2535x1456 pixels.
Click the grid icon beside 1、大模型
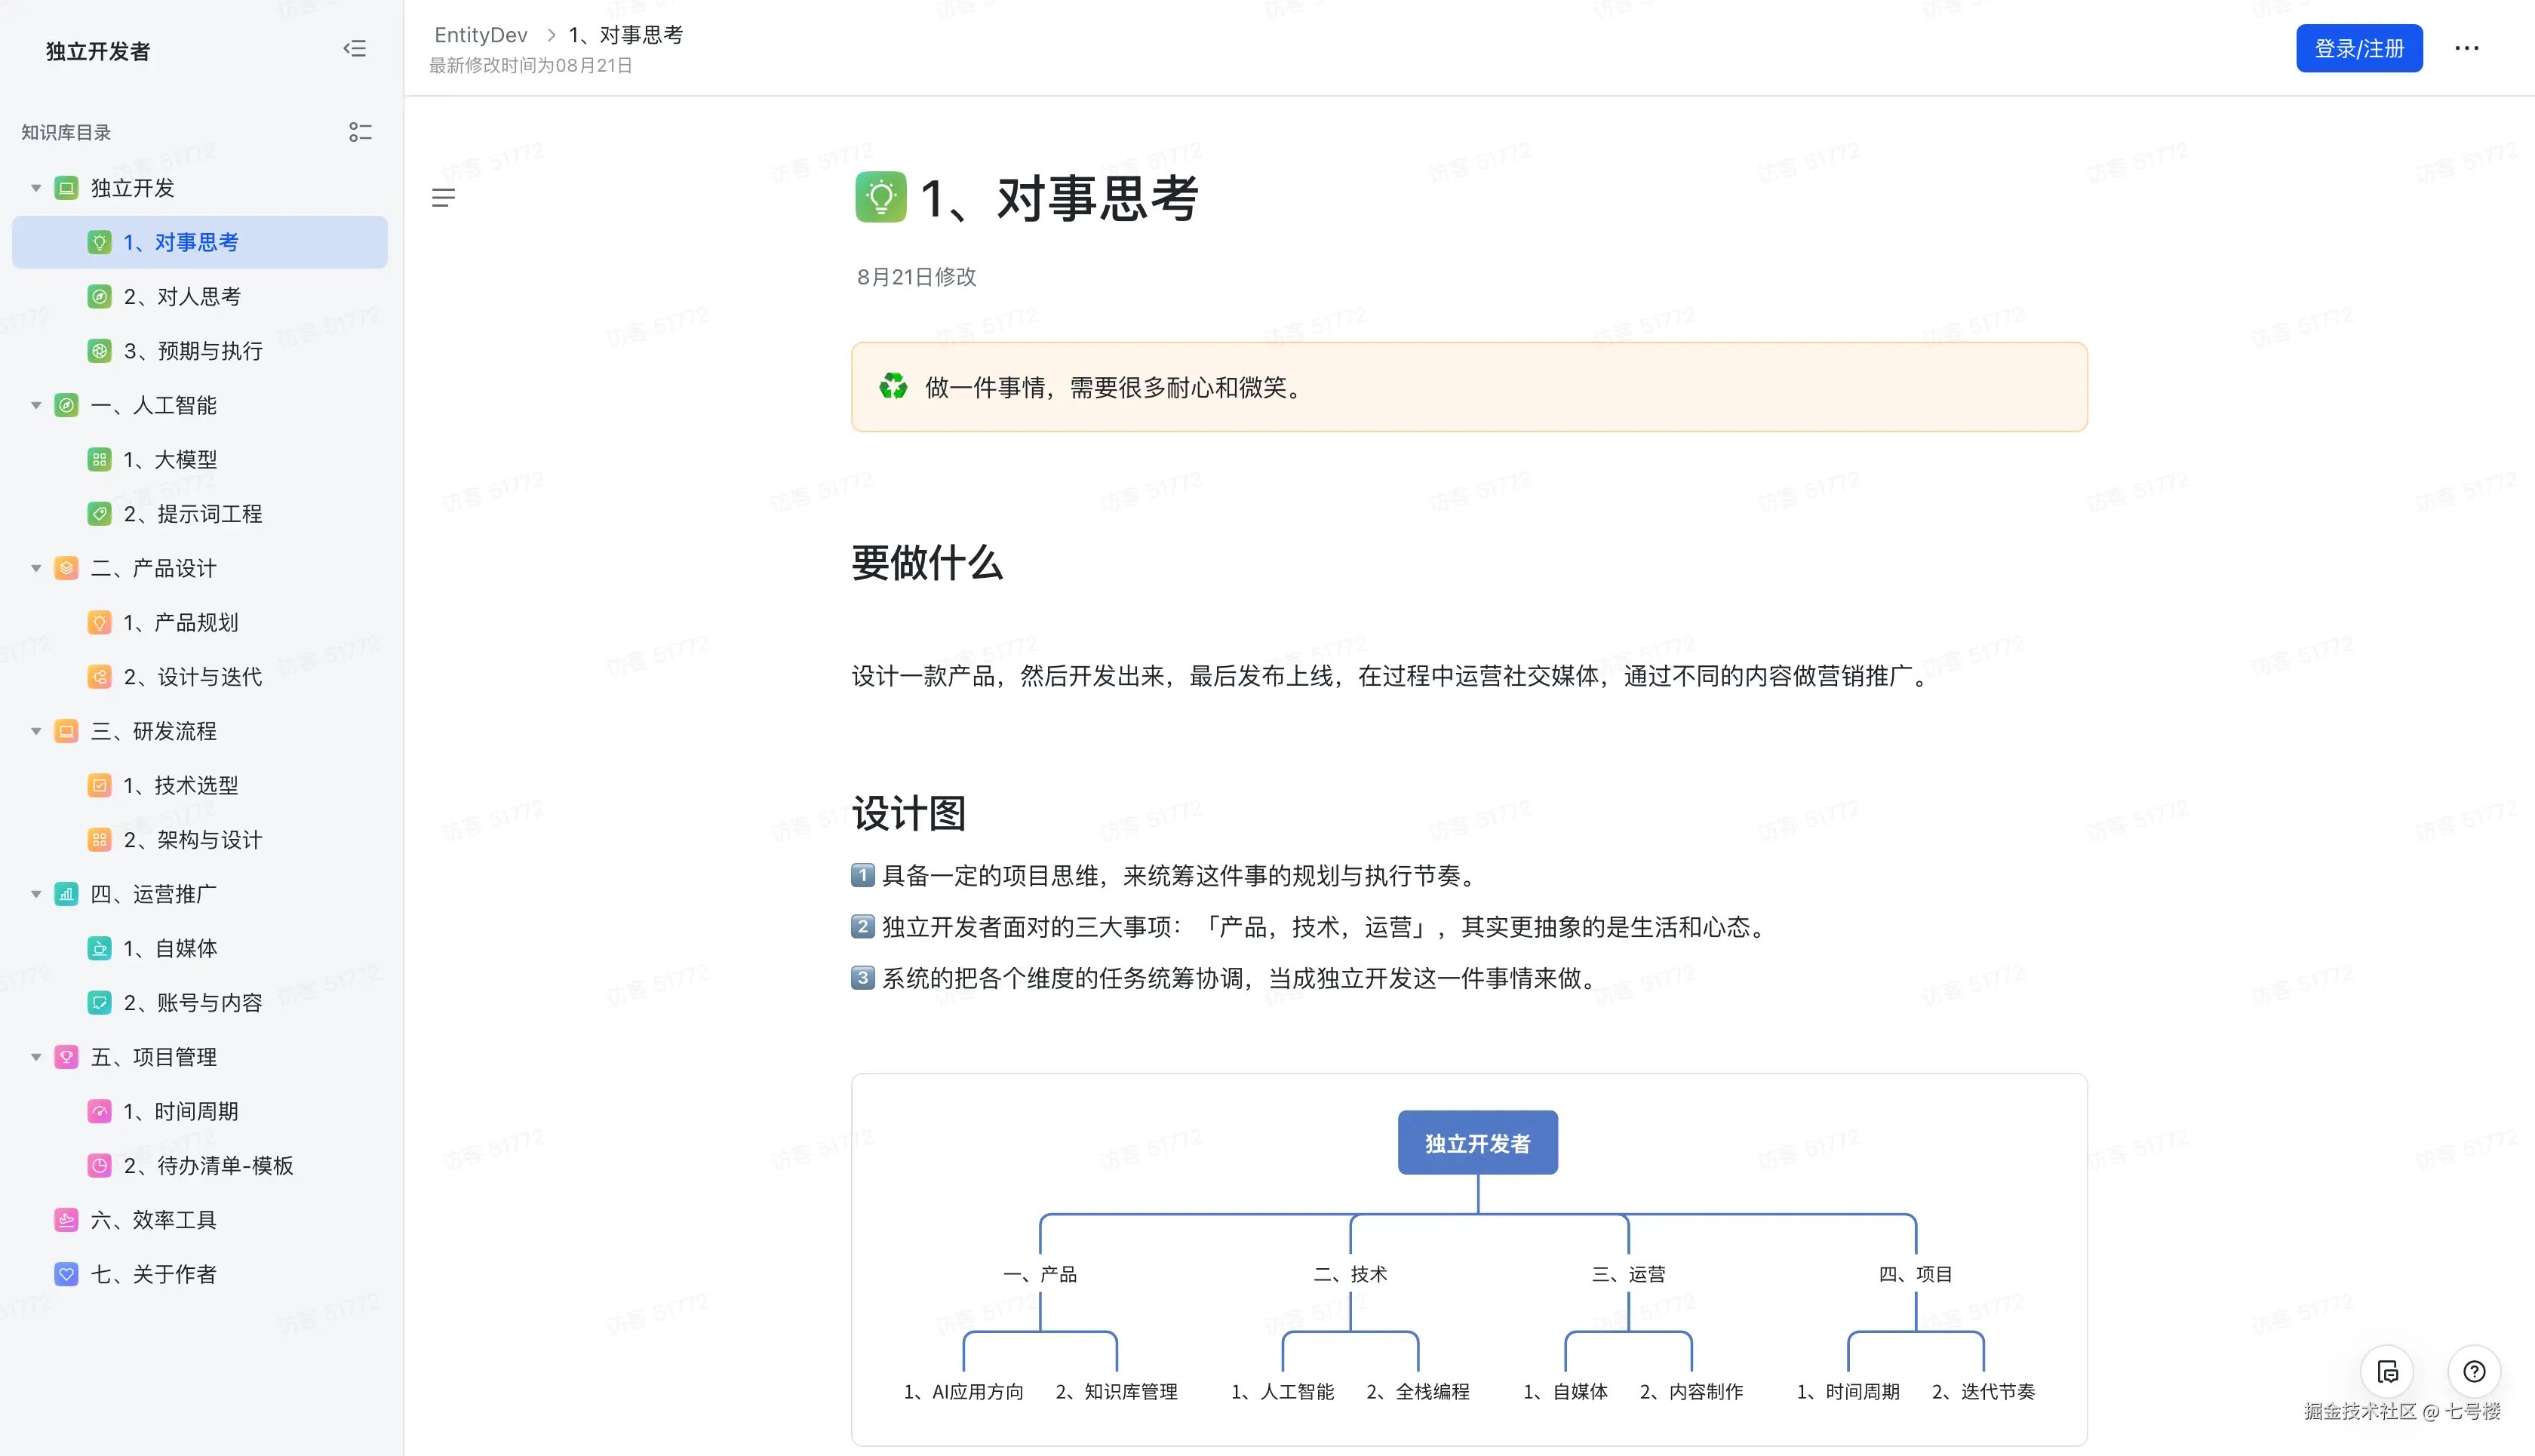coord(100,459)
